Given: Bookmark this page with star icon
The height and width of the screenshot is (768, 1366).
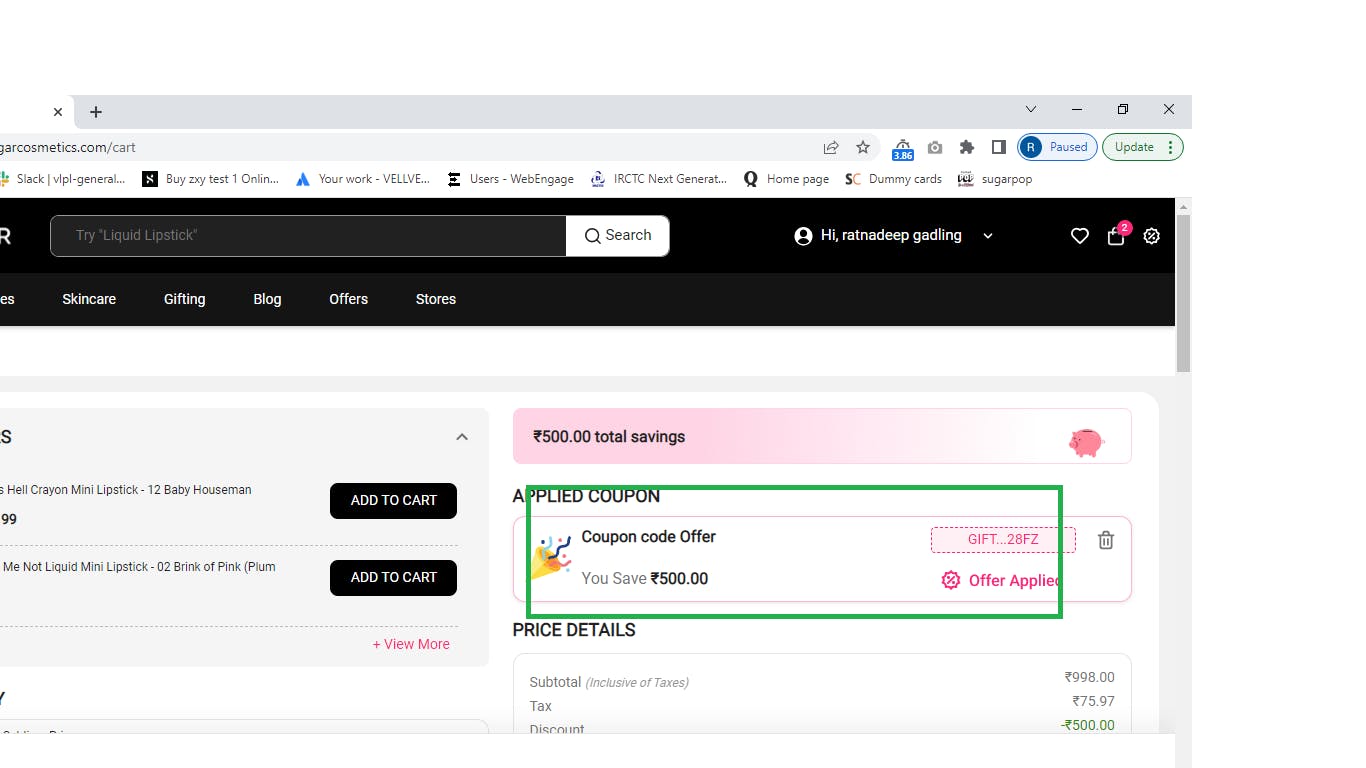Looking at the screenshot, I should pos(863,147).
